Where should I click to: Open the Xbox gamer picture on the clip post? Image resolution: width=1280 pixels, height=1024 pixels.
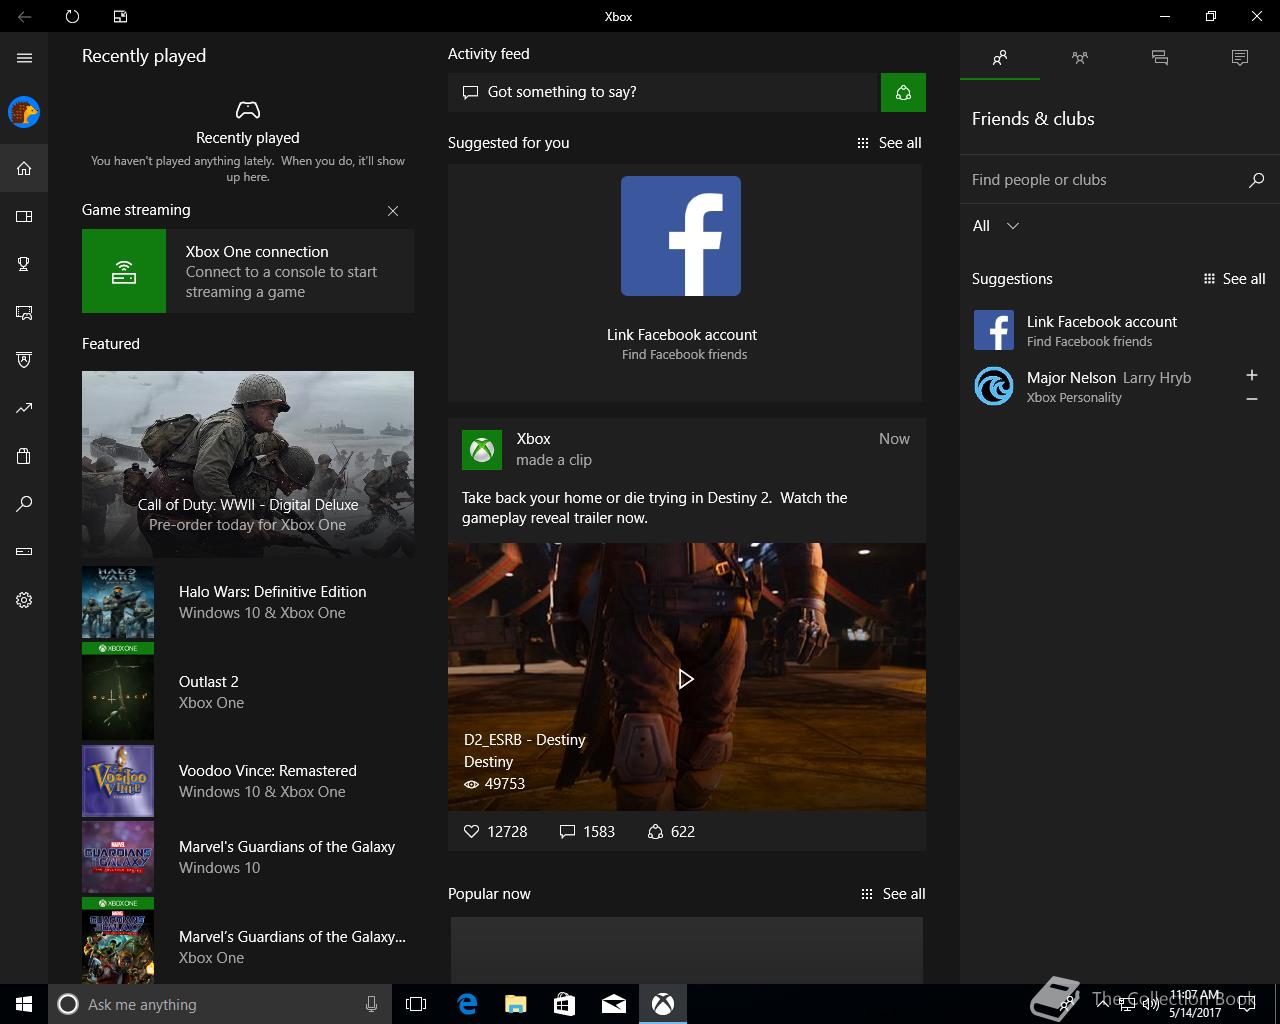pos(482,450)
